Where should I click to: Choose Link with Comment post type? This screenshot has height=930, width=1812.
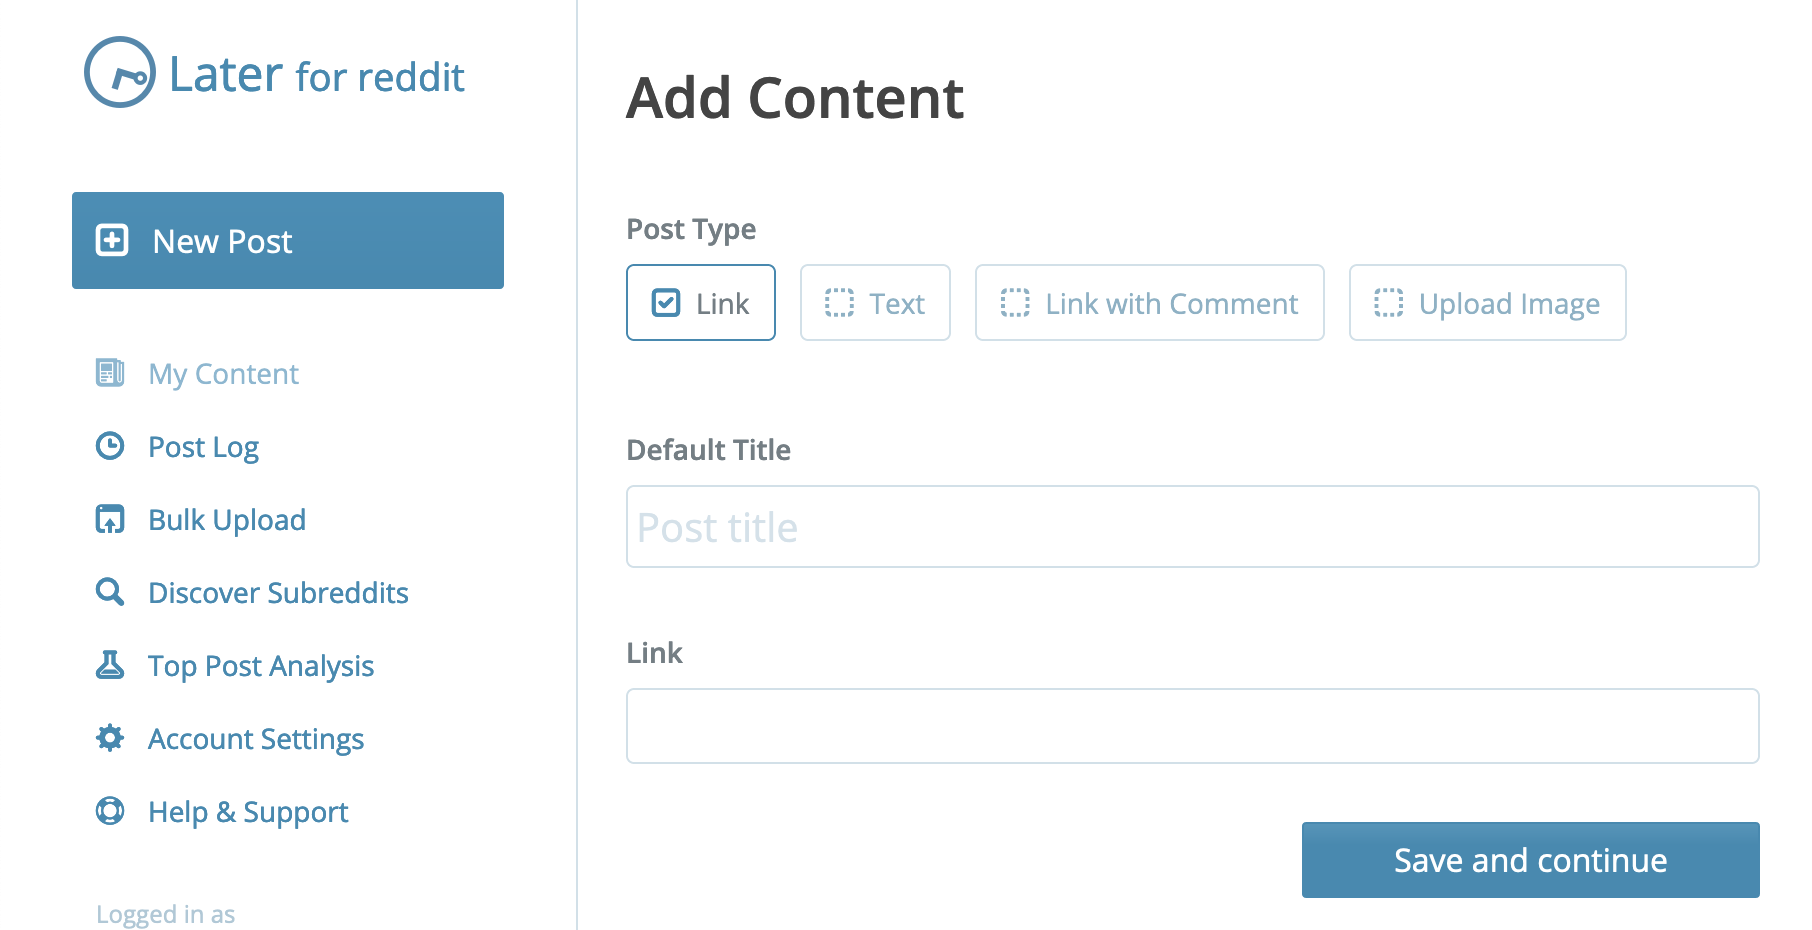(x=1149, y=303)
